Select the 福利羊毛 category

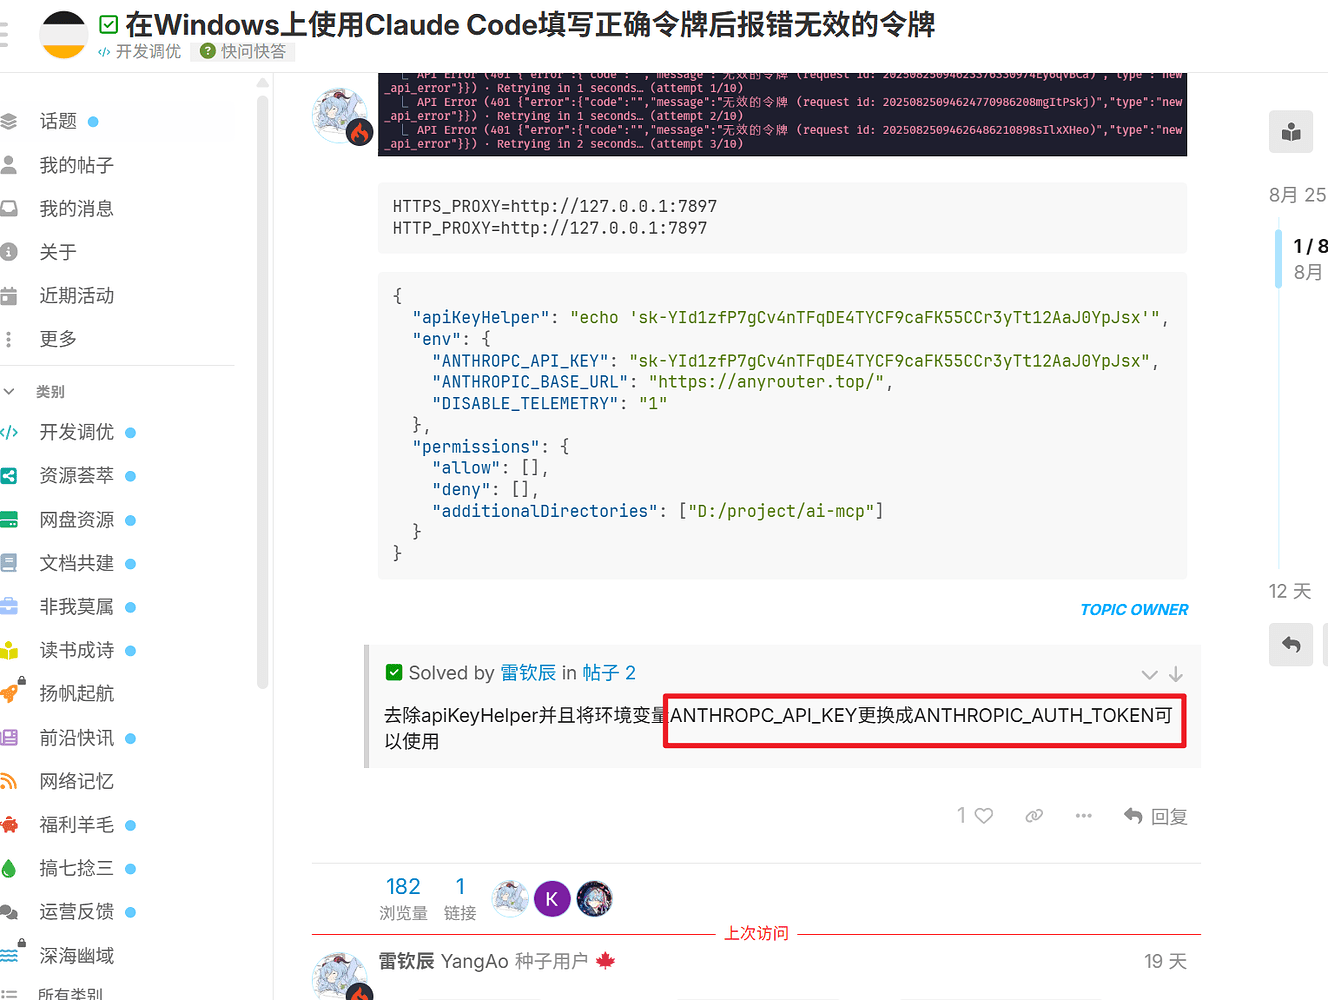(x=76, y=825)
